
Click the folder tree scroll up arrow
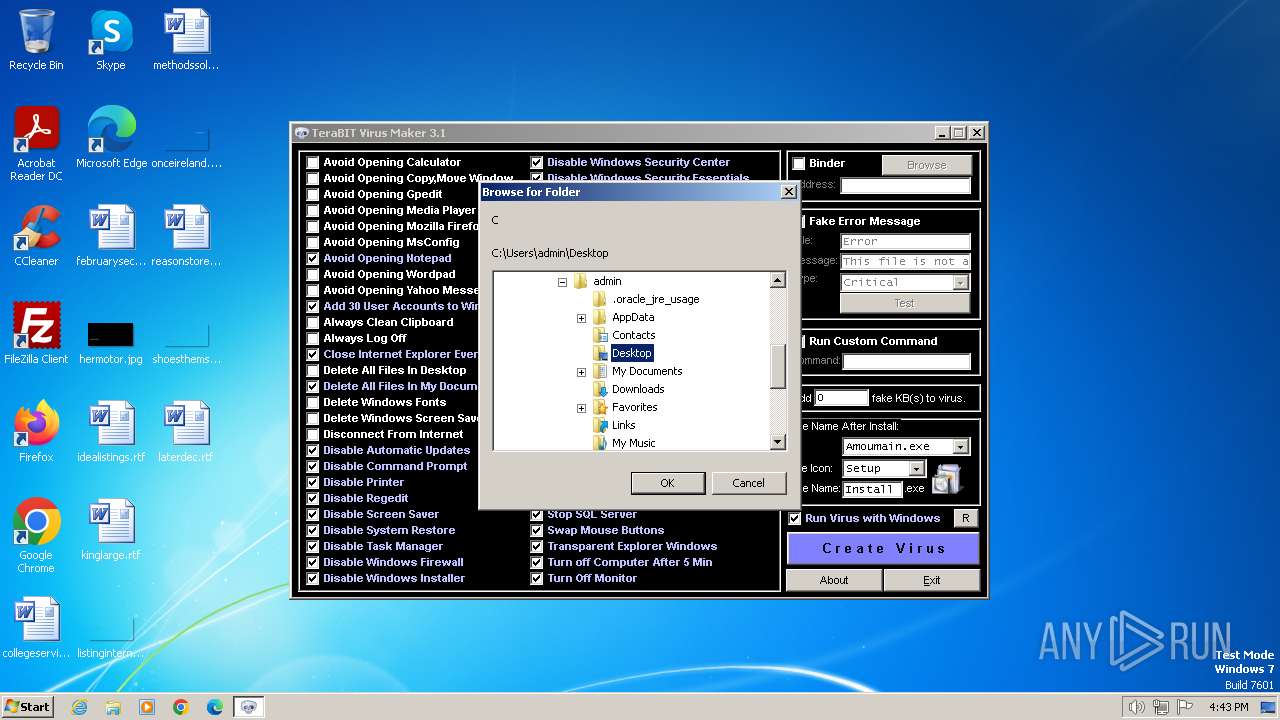[778, 281]
